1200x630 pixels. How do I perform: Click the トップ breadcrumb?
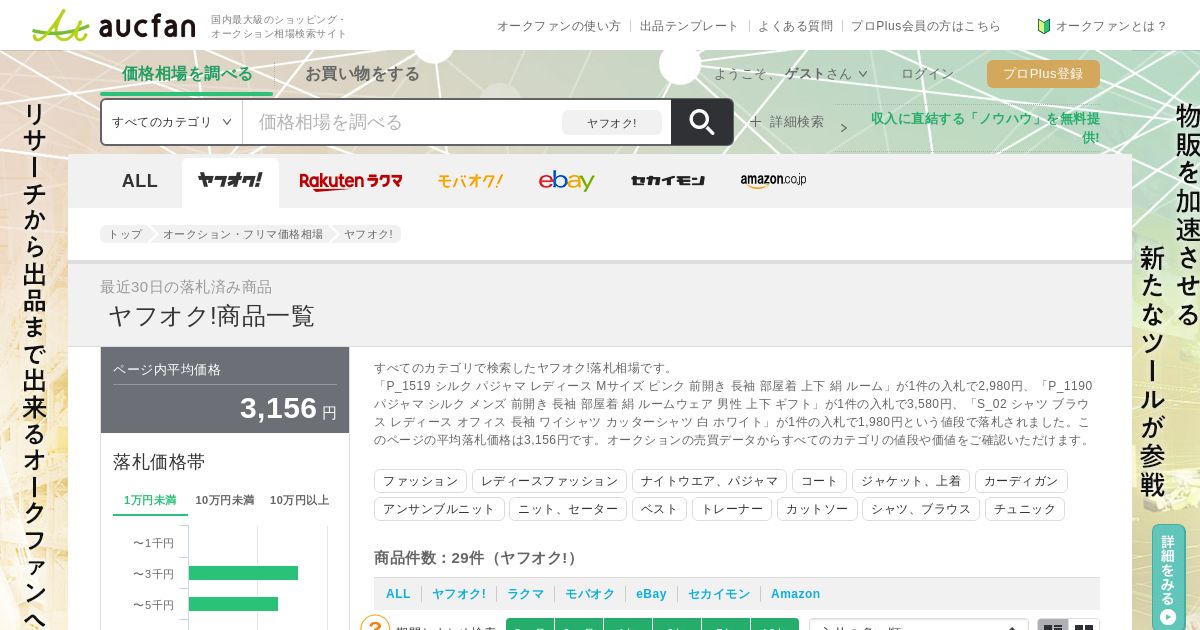[x=125, y=234]
